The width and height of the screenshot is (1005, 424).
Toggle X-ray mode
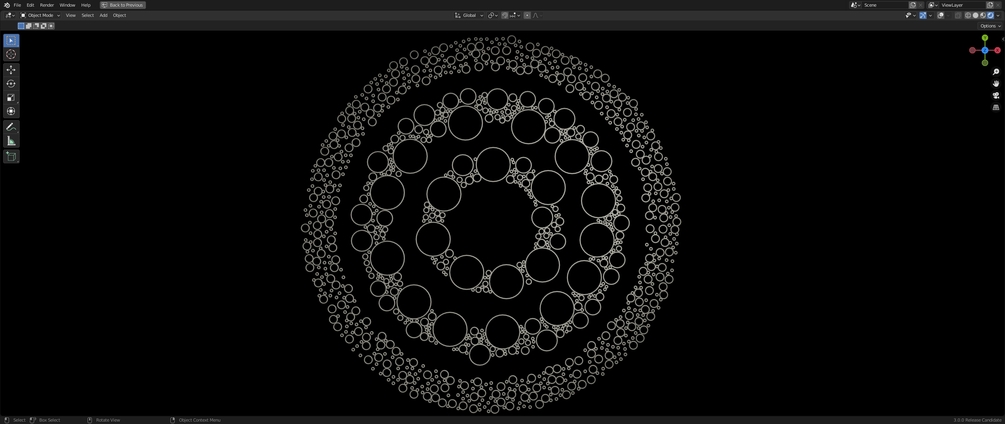point(958,15)
